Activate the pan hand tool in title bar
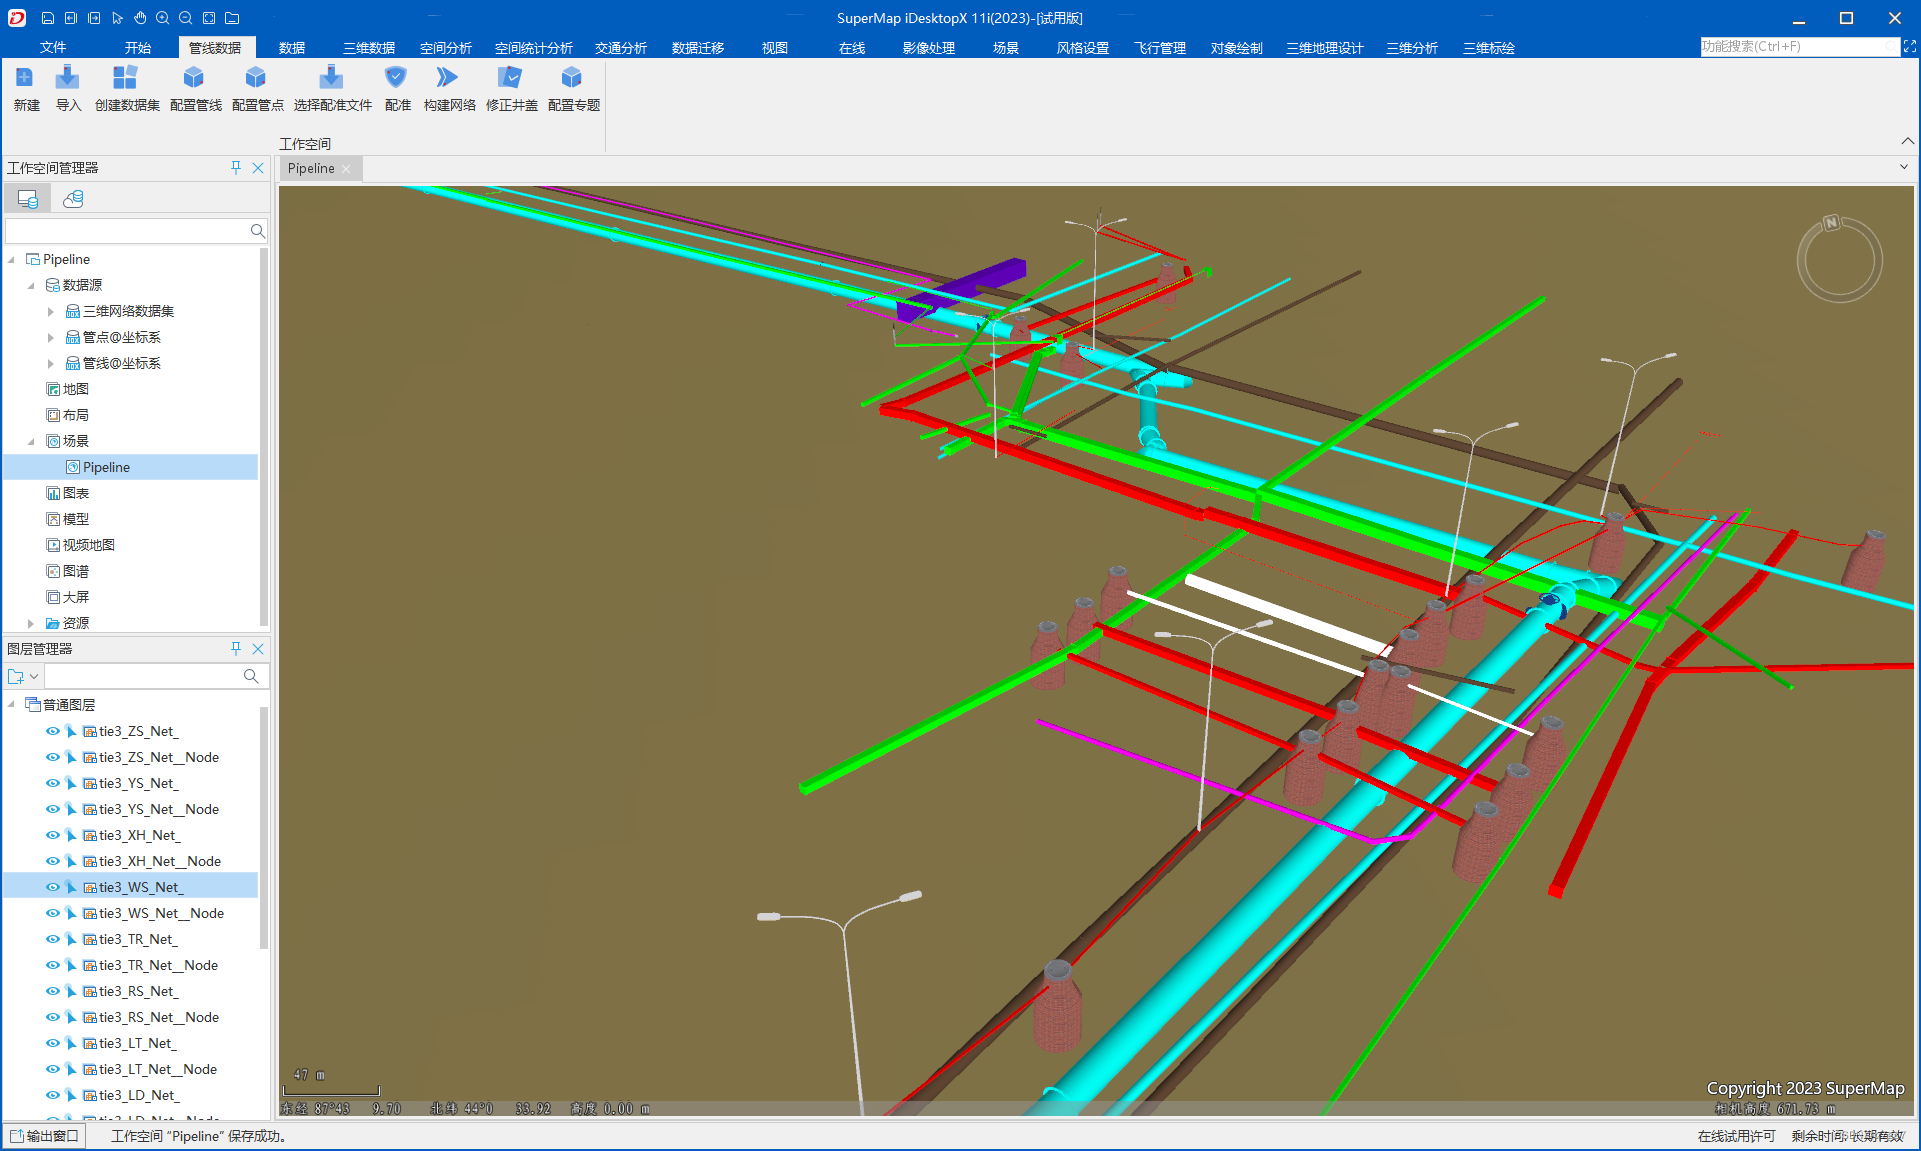 pyautogui.click(x=140, y=18)
